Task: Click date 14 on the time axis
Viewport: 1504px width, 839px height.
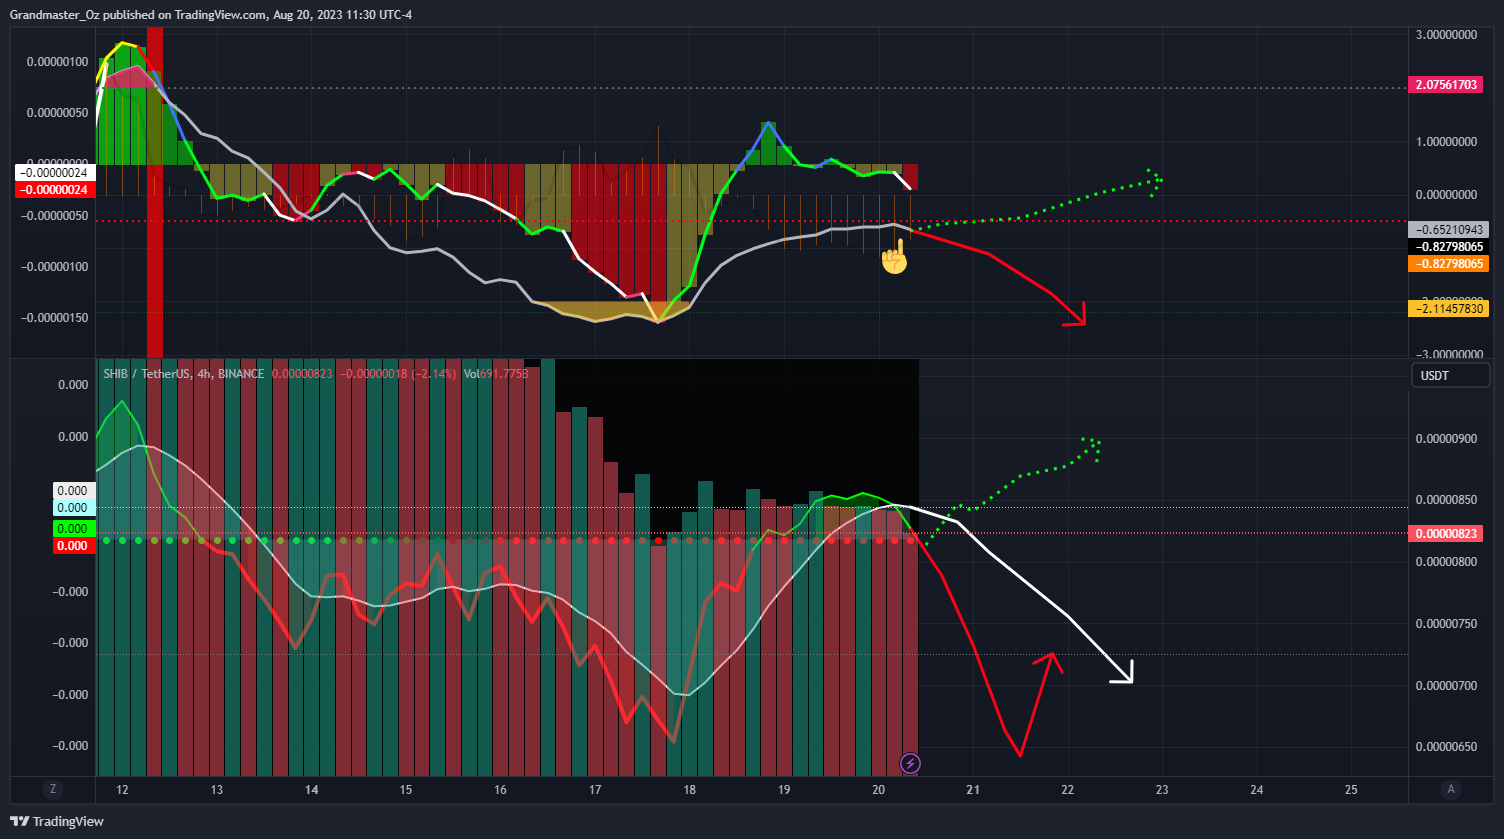Action: click(311, 790)
